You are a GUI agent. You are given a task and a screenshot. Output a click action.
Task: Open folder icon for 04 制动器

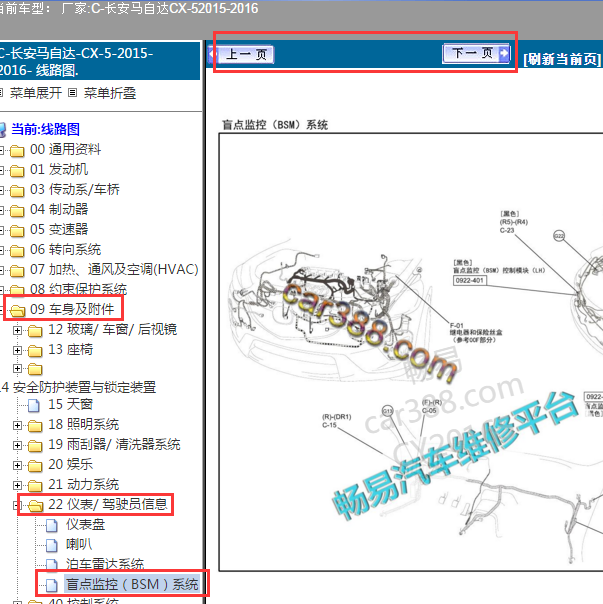17,210
